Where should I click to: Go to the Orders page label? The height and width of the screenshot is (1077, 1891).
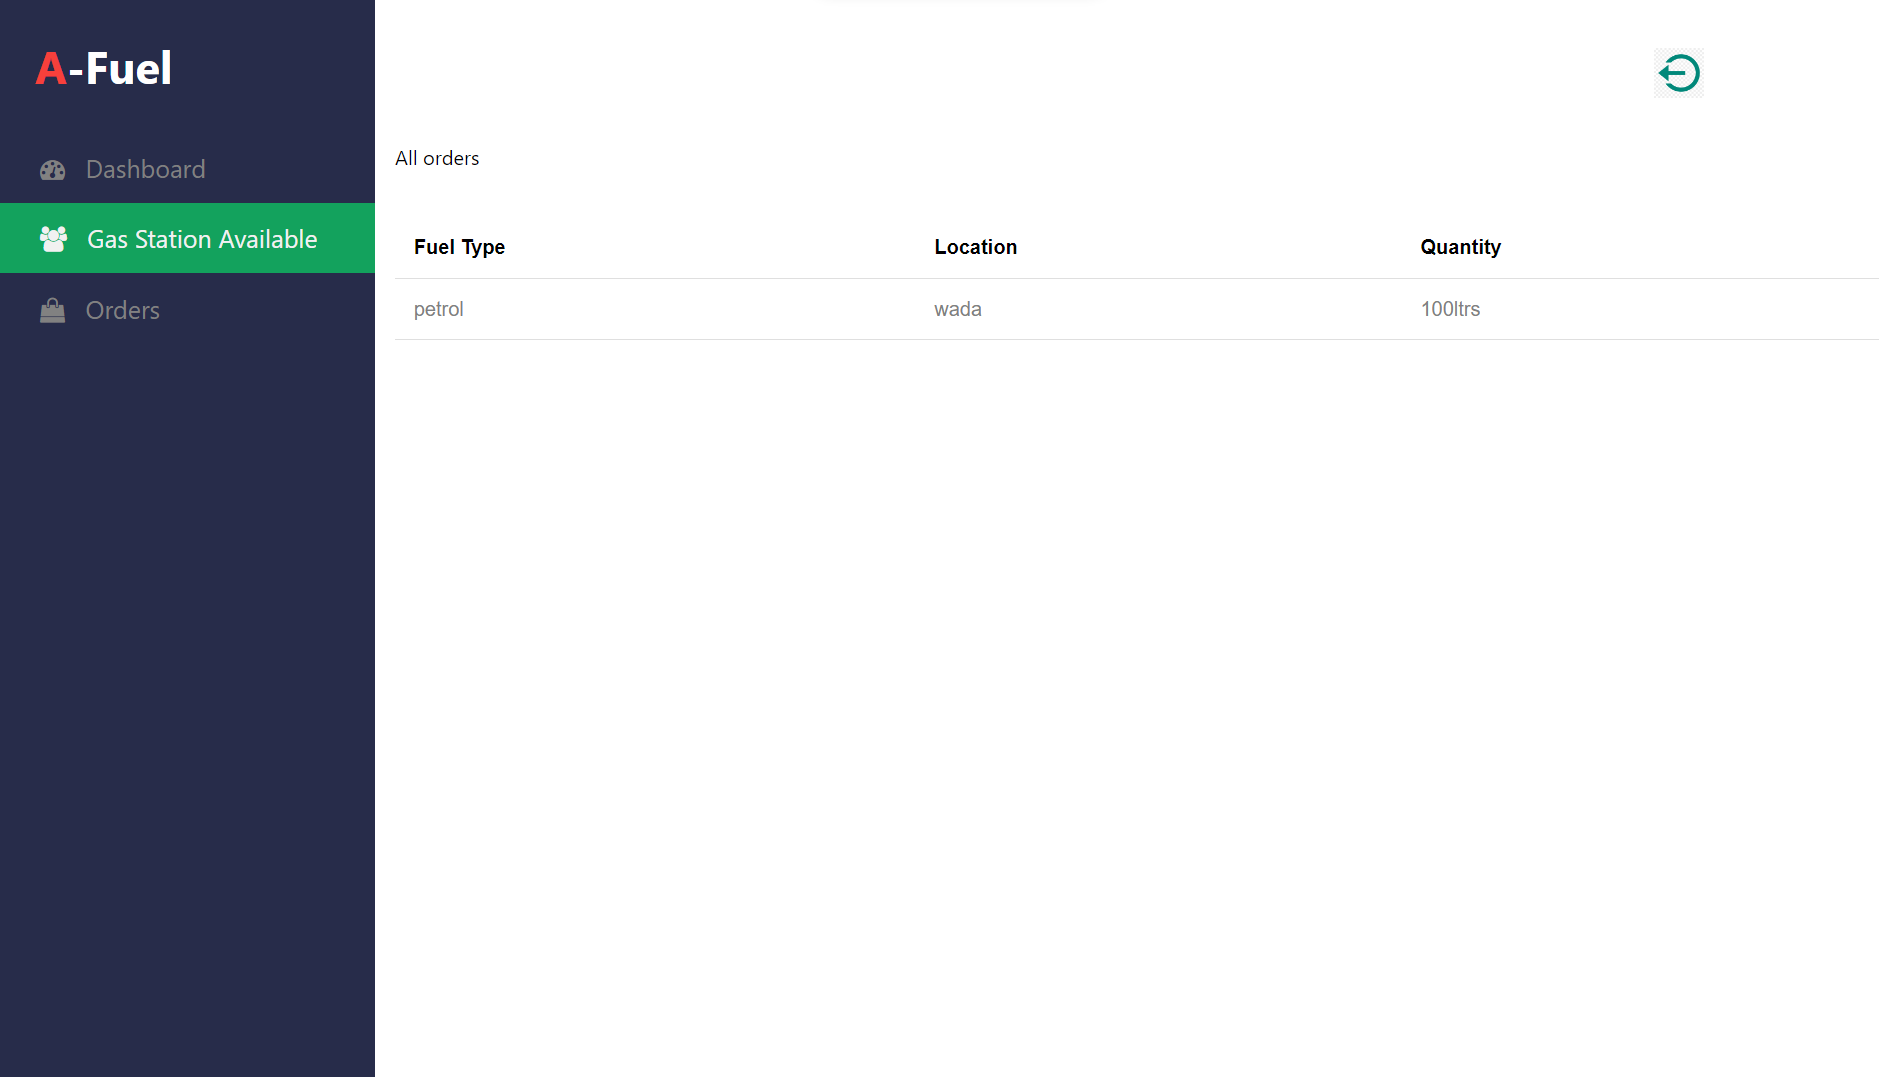[x=122, y=311]
